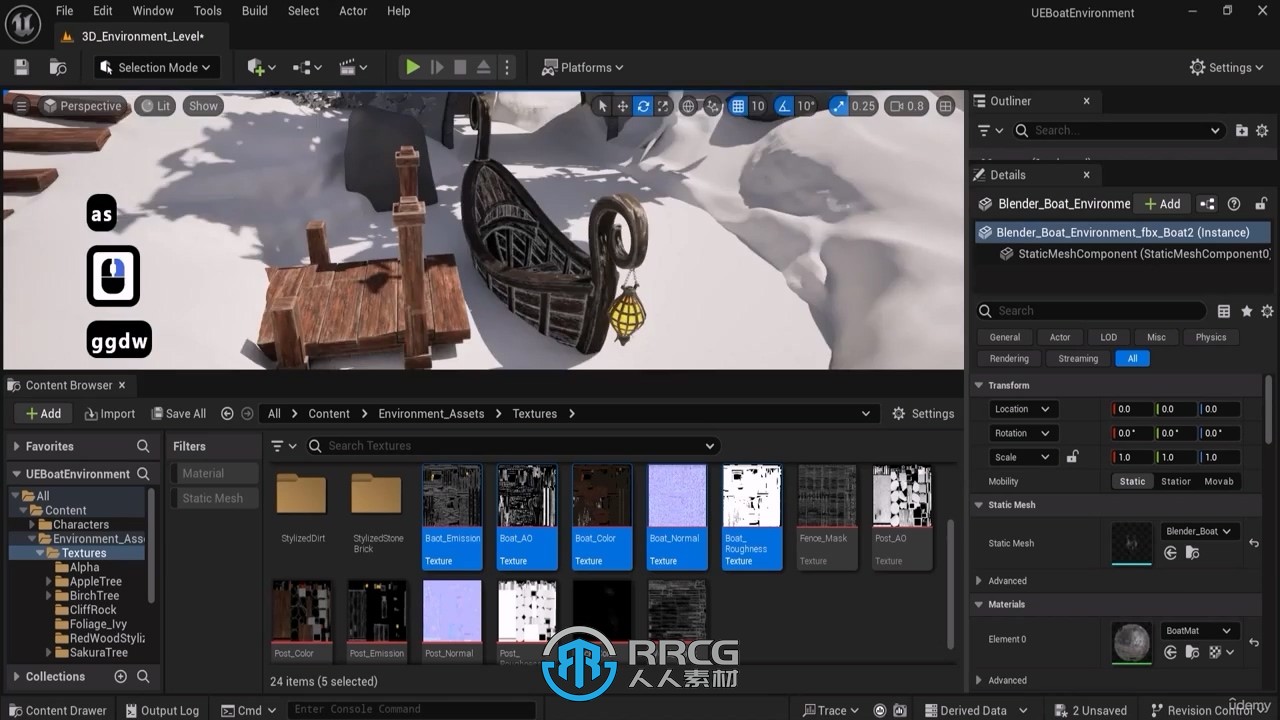The width and height of the screenshot is (1280, 720).
Task: Click the Lit view mode button
Action: 155,106
